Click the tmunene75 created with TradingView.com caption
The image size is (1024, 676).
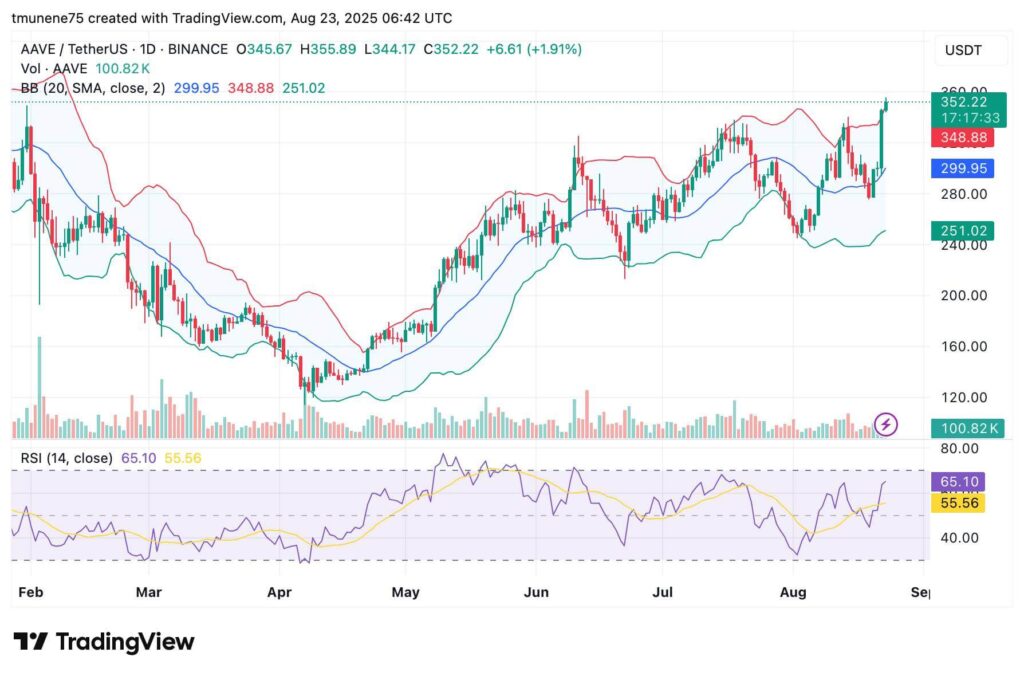point(232,18)
